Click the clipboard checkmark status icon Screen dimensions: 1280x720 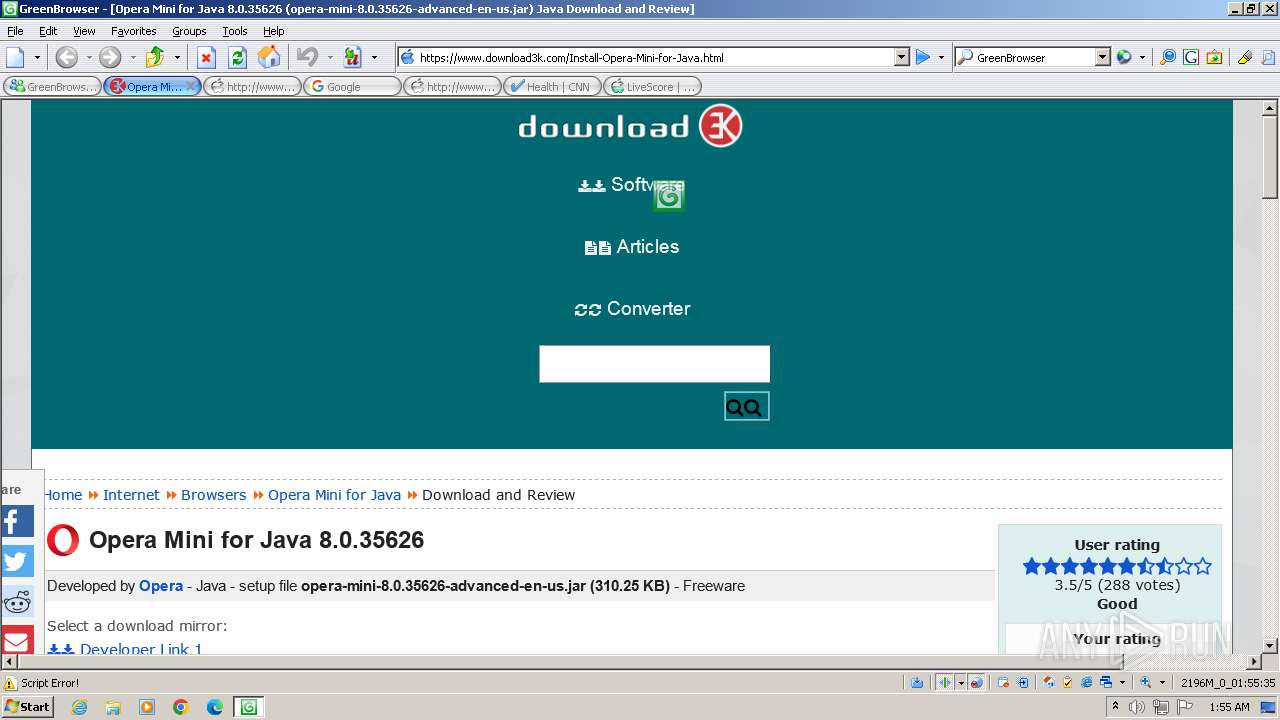tap(1067, 683)
